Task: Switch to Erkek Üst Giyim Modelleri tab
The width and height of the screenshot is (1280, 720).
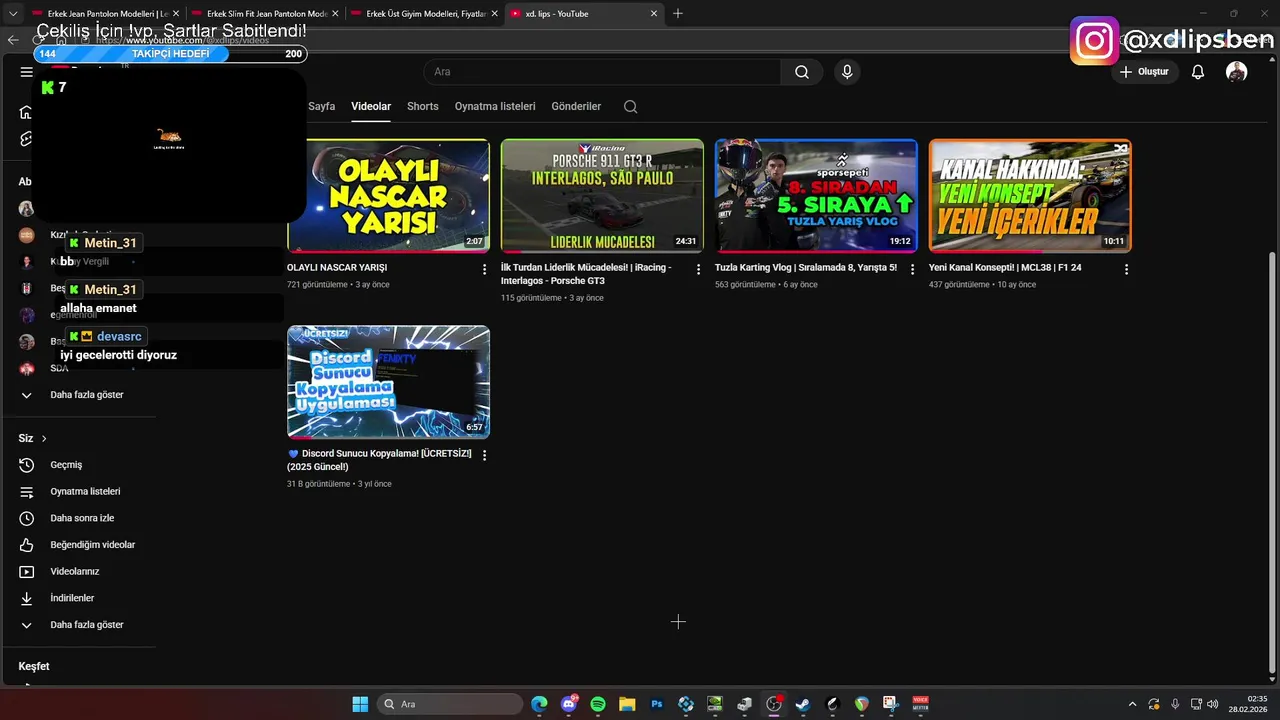Action: point(424,14)
